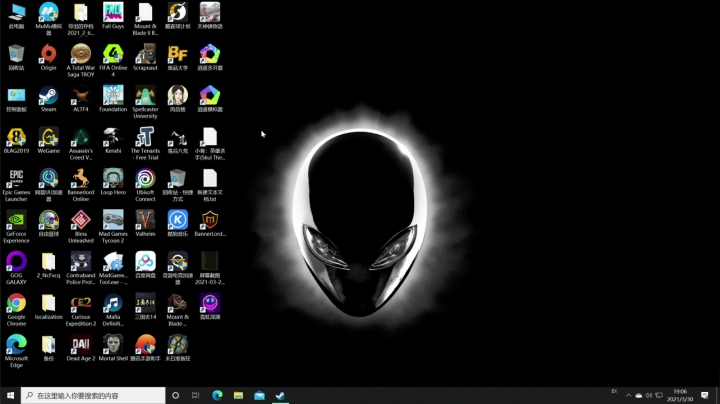The width and height of the screenshot is (720, 404).
Task: Click the taskbar search box
Action: 93,395
